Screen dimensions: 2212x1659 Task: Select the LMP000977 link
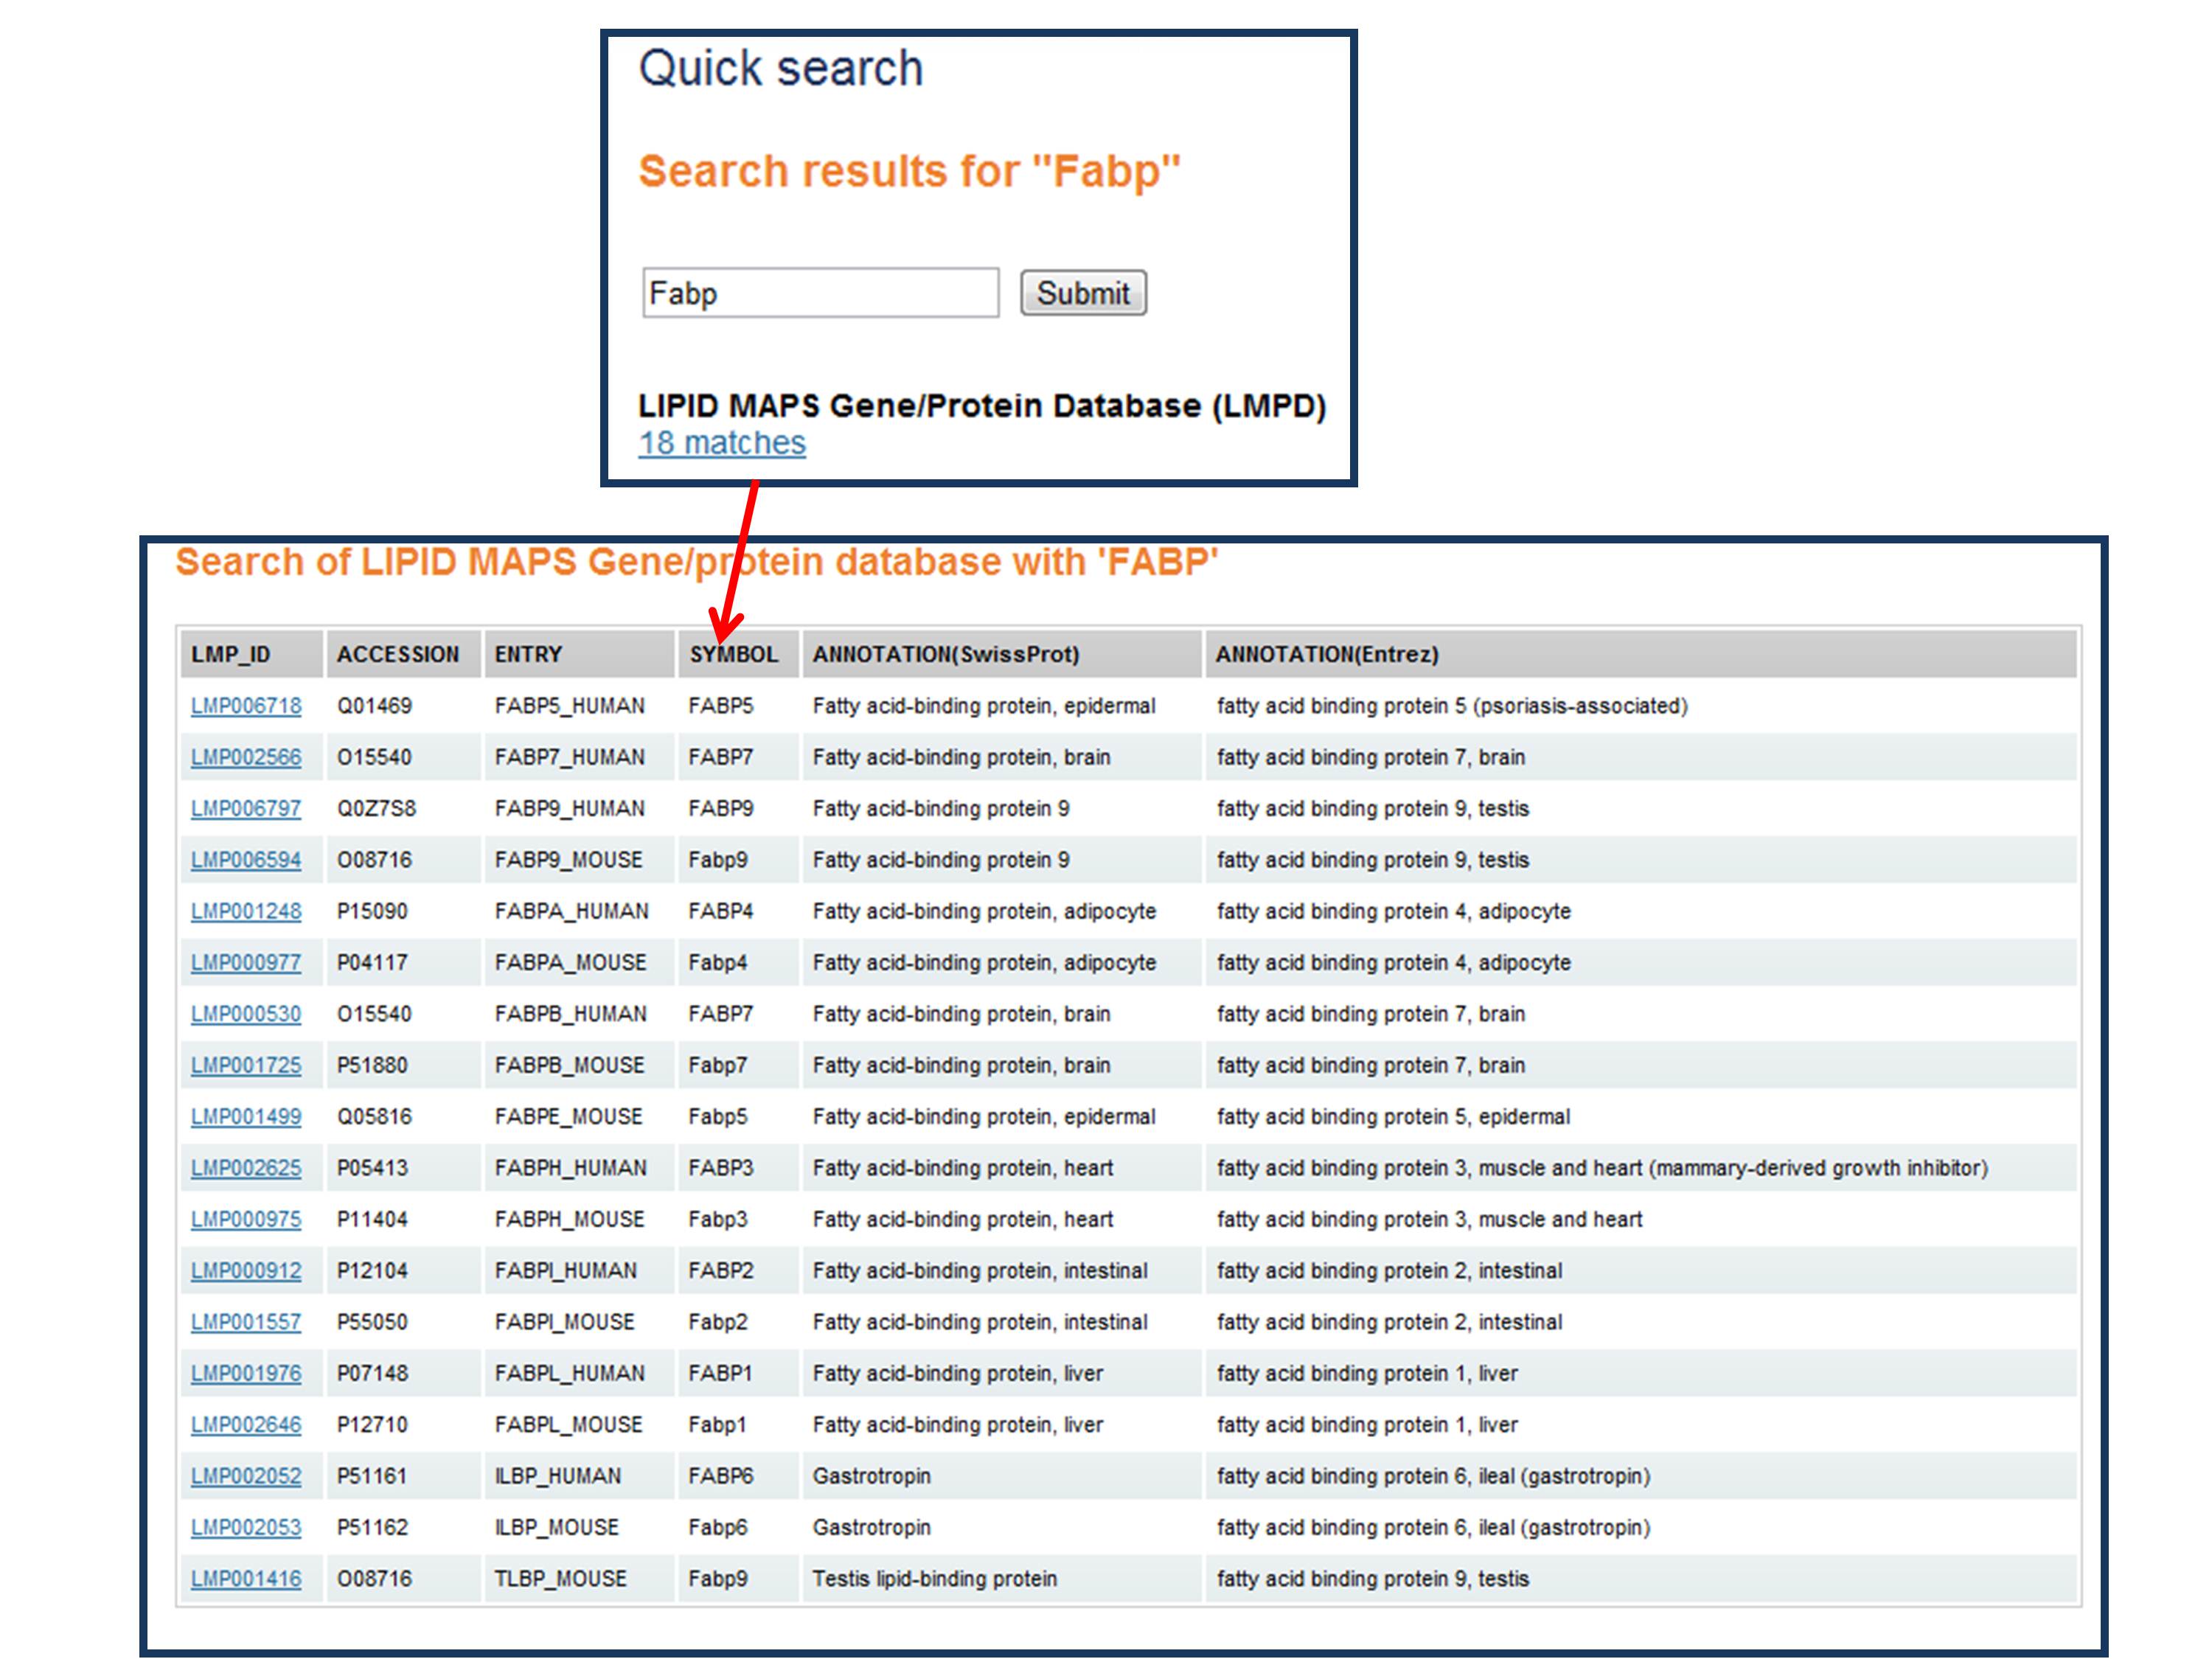point(246,962)
